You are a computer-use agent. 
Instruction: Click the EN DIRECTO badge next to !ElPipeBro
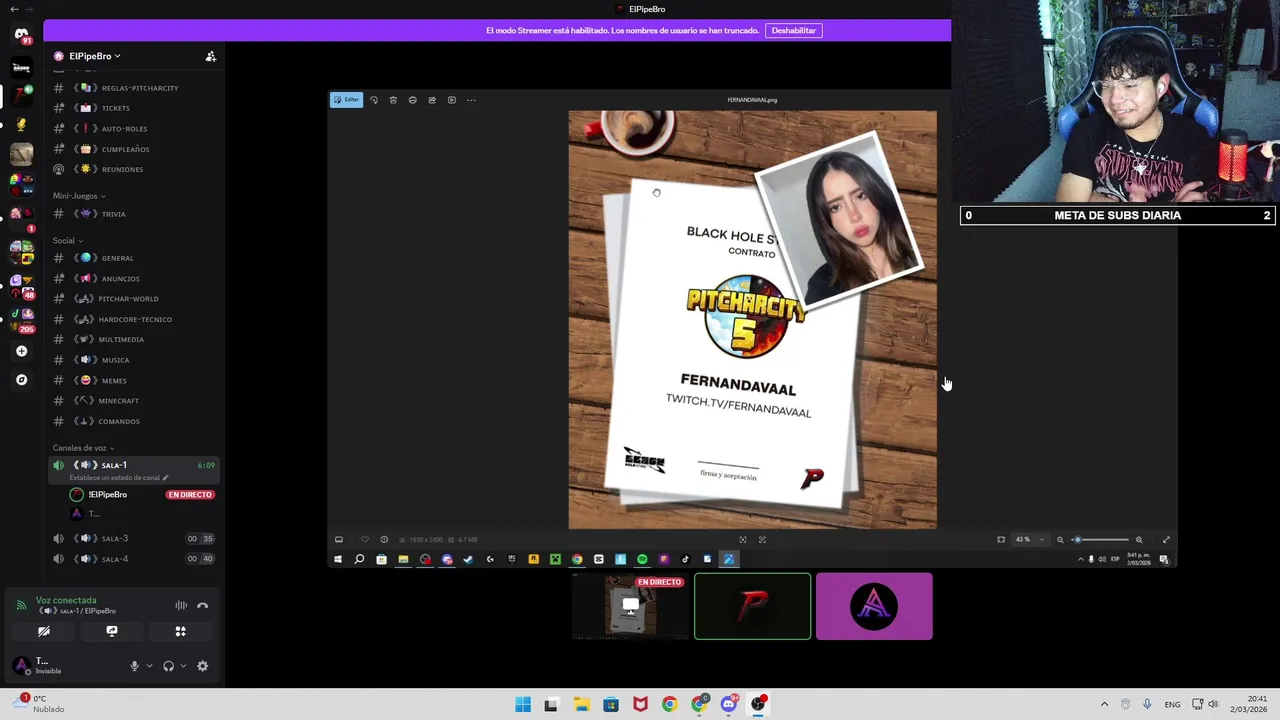(190, 495)
